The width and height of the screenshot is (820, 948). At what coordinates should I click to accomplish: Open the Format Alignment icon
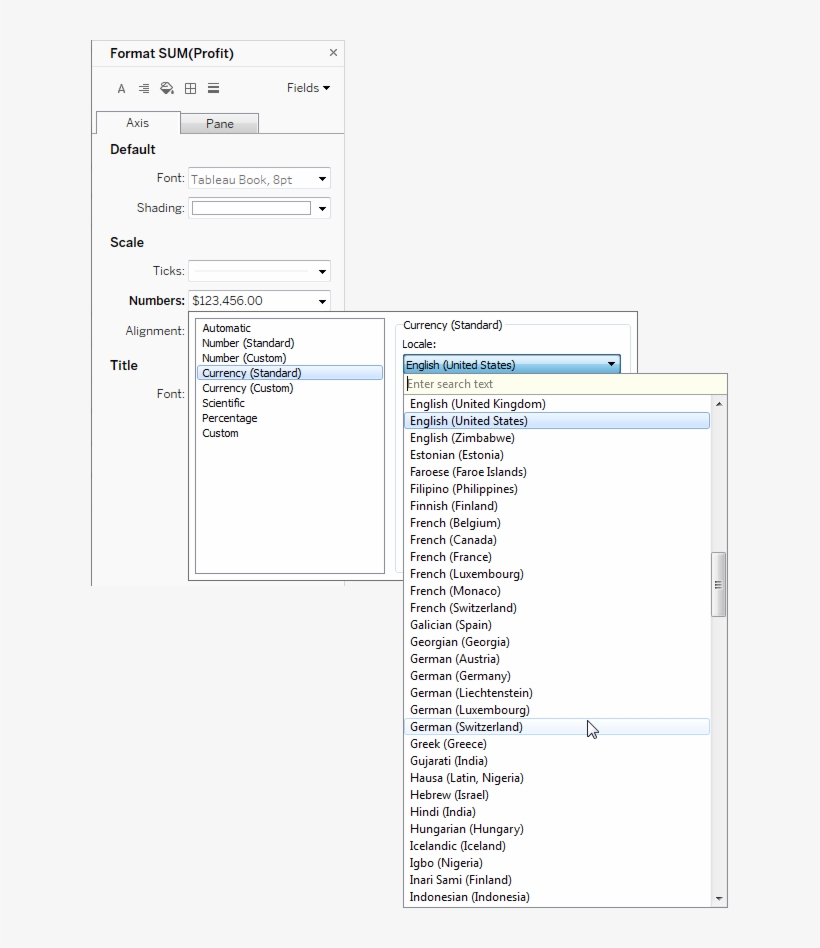pyautogui.click(x=144, y=89)
